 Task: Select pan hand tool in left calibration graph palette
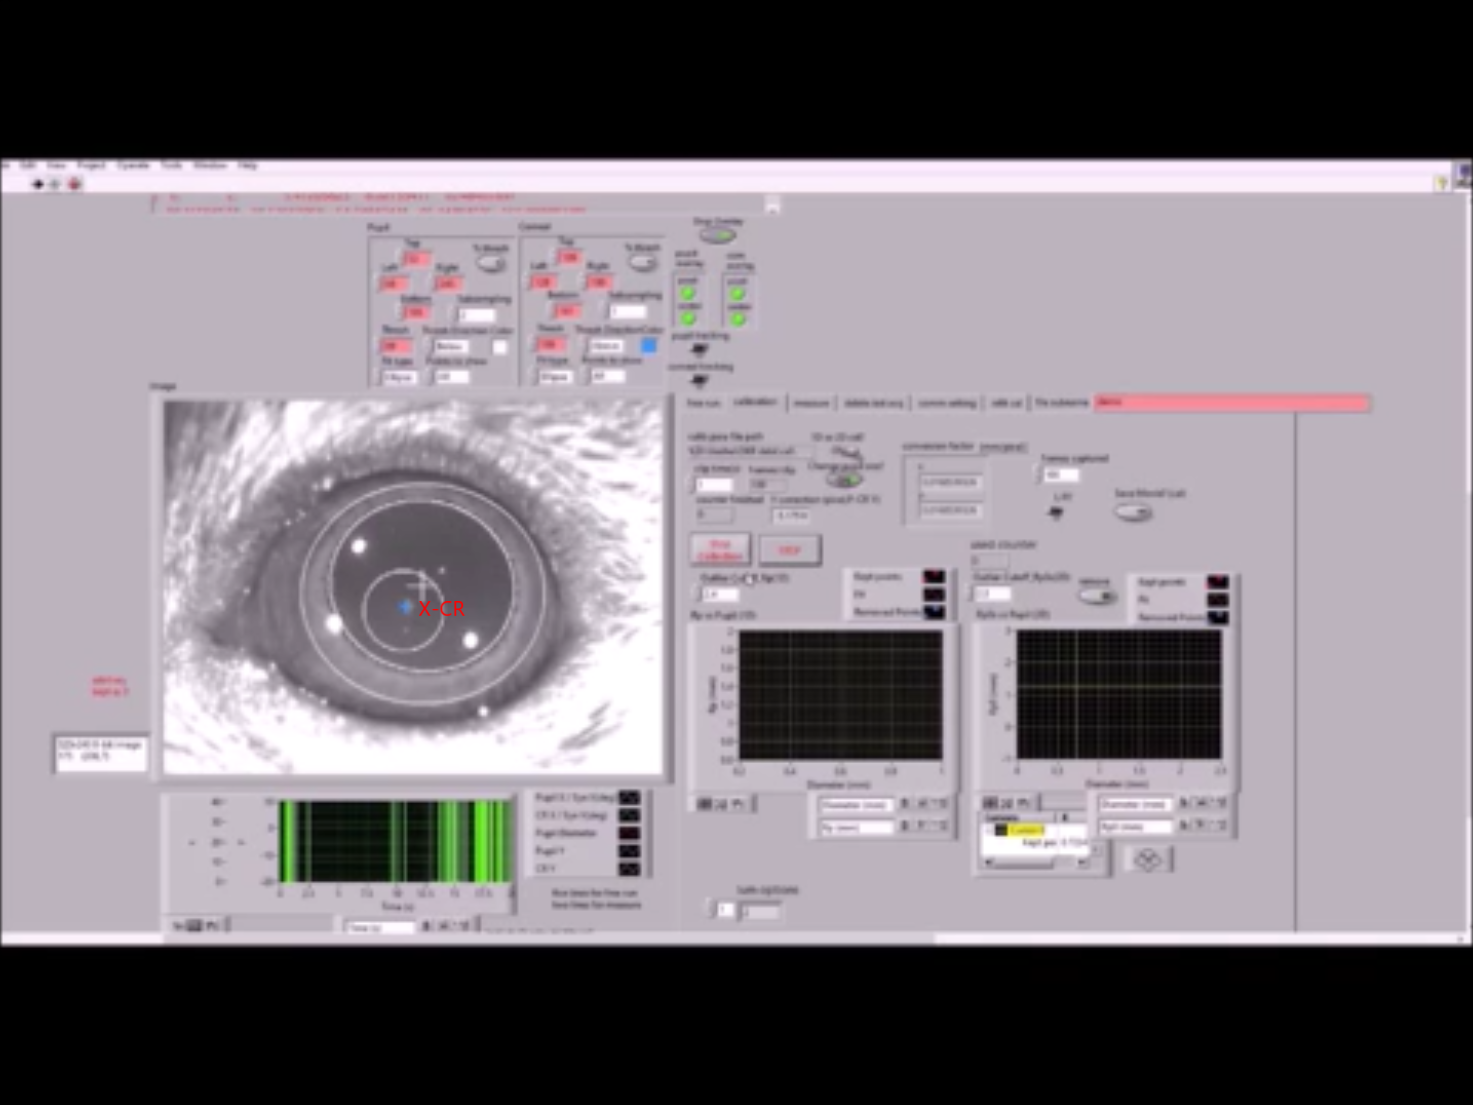point(738,803)
